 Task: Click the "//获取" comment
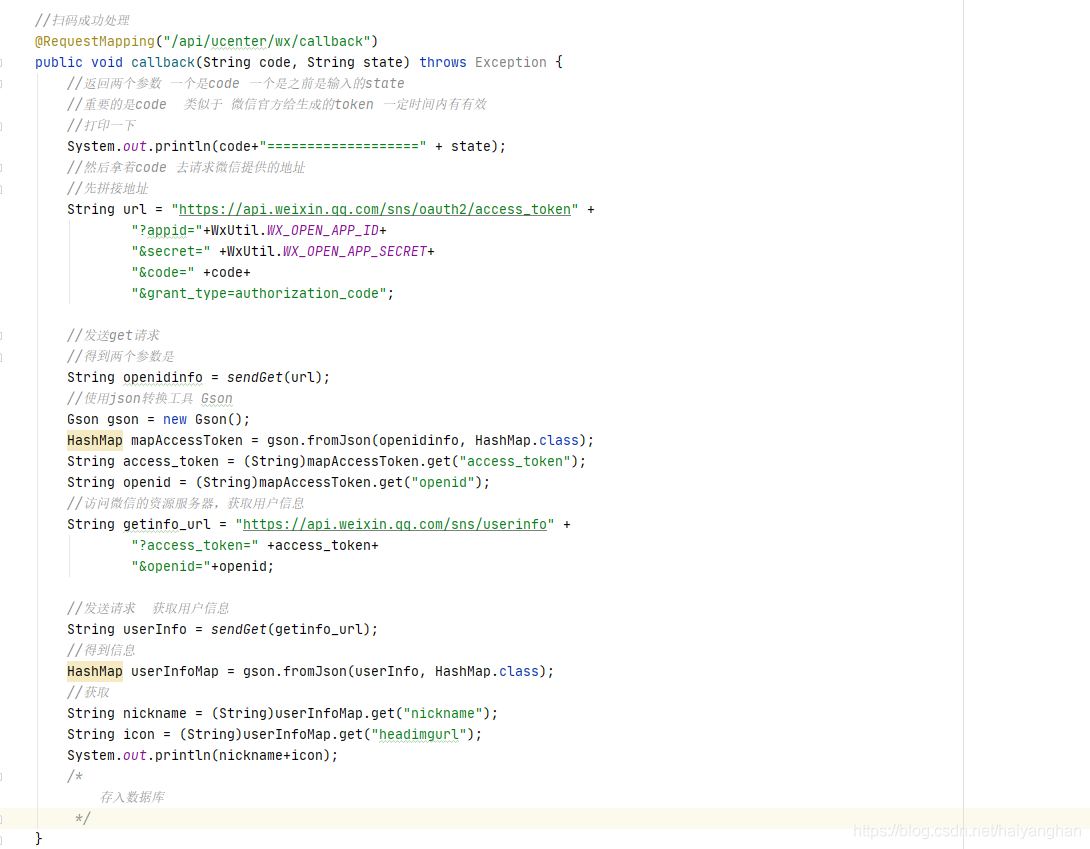(x=88, y=692)
